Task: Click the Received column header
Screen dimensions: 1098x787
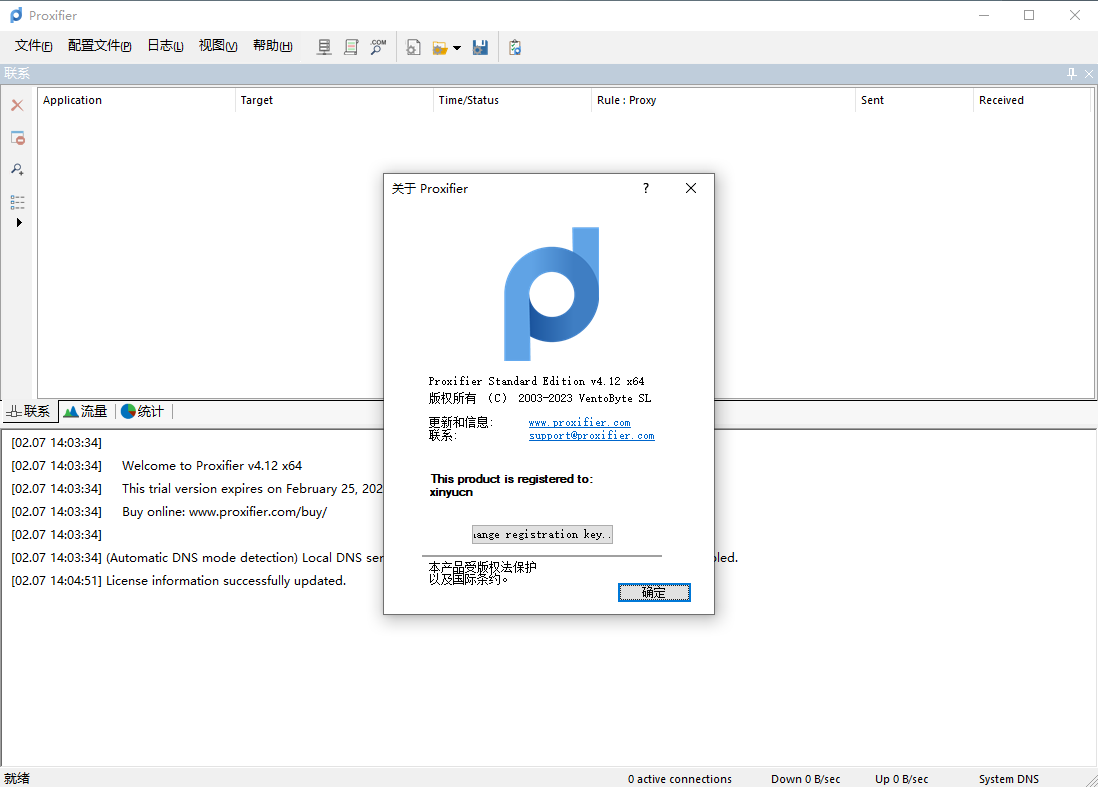Action: [1032, 100]
